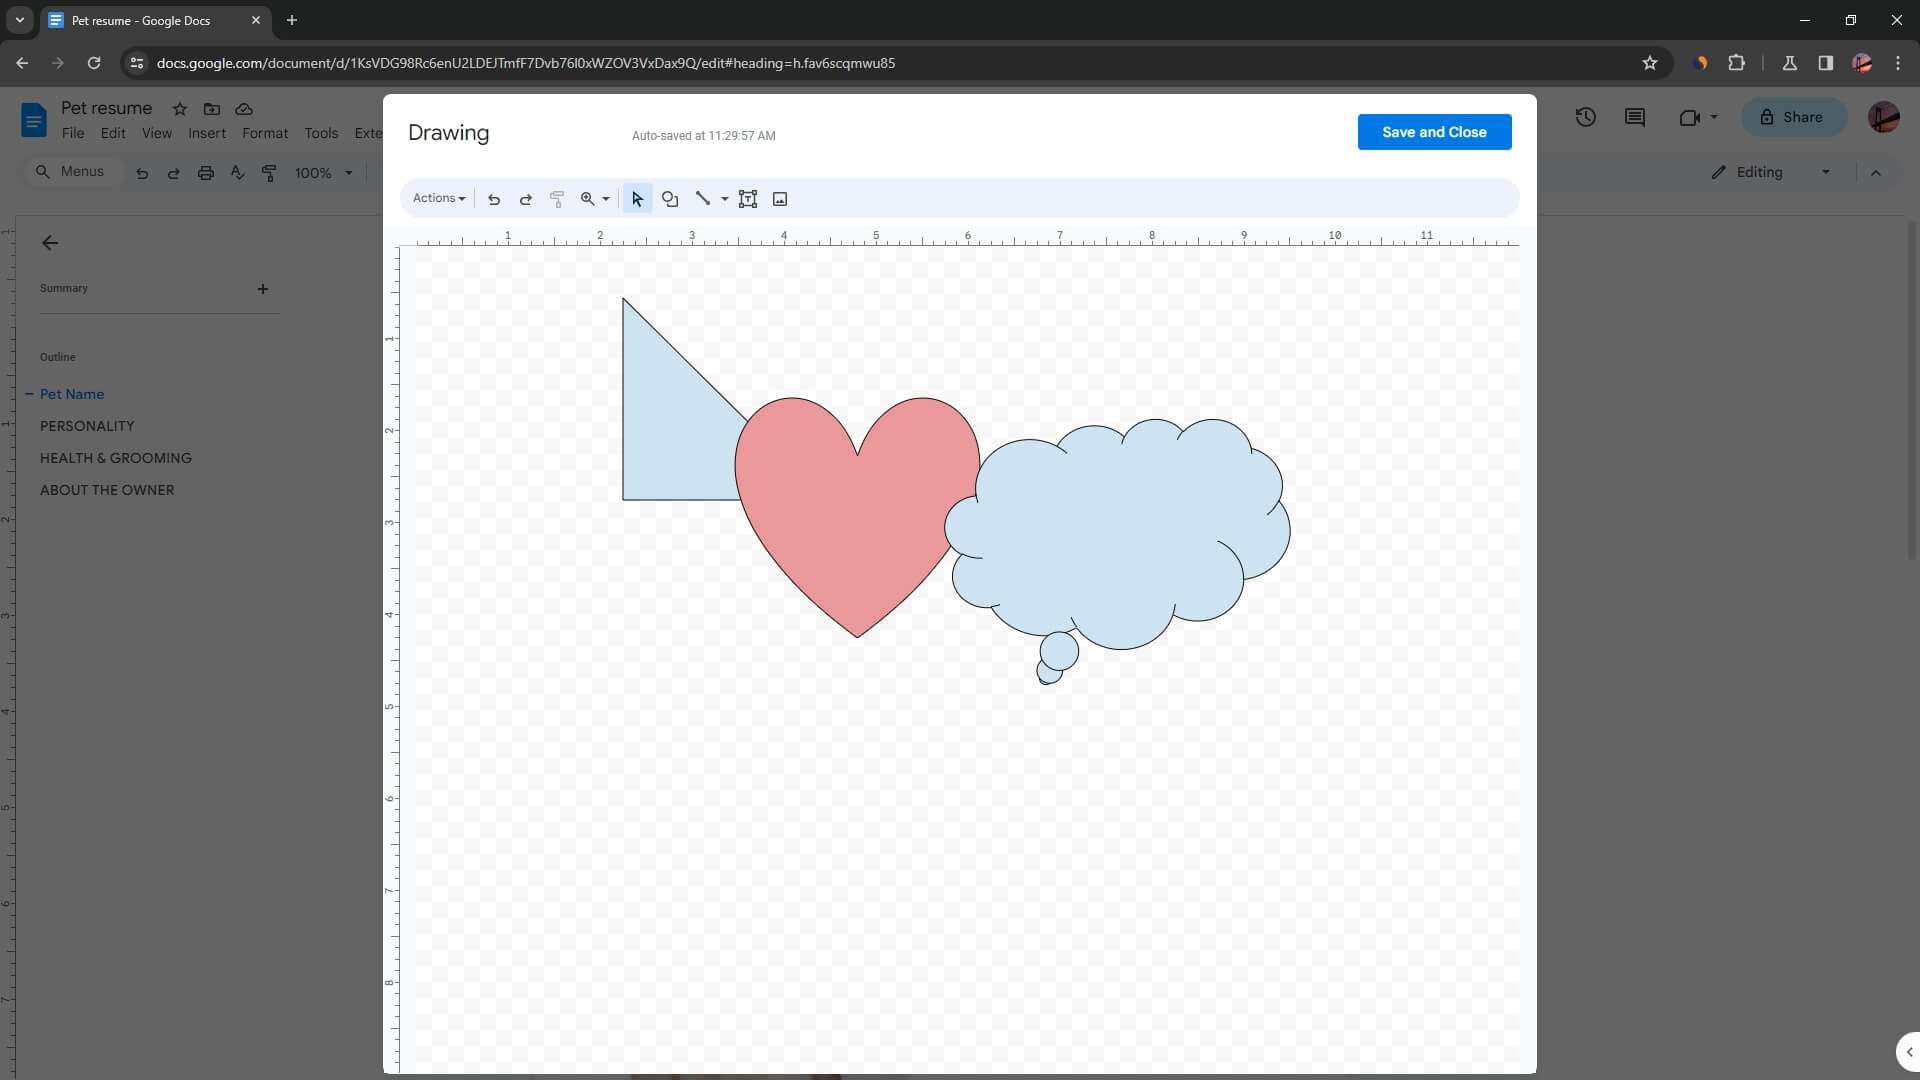Redo the drawing action

[x=526, y=199]
